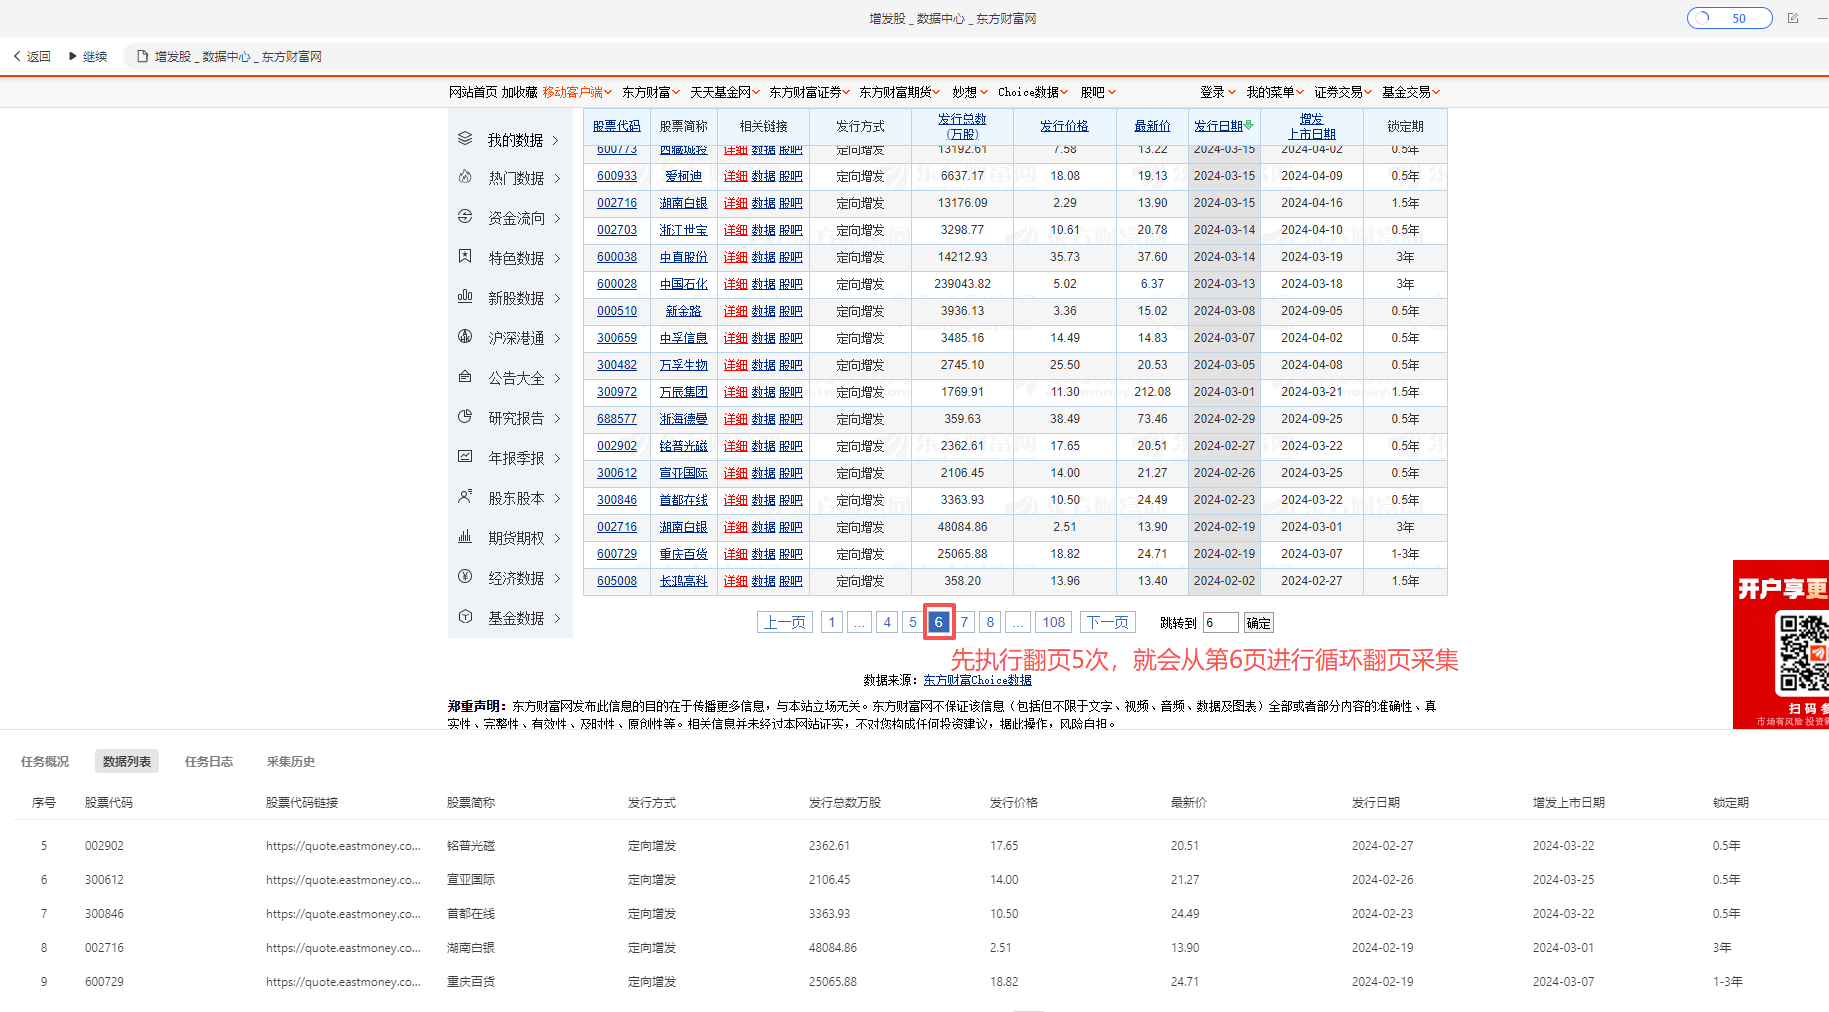Switch to the 任务概况 tab
The width and height of the screenshot is (1829, 1012).
45,761
